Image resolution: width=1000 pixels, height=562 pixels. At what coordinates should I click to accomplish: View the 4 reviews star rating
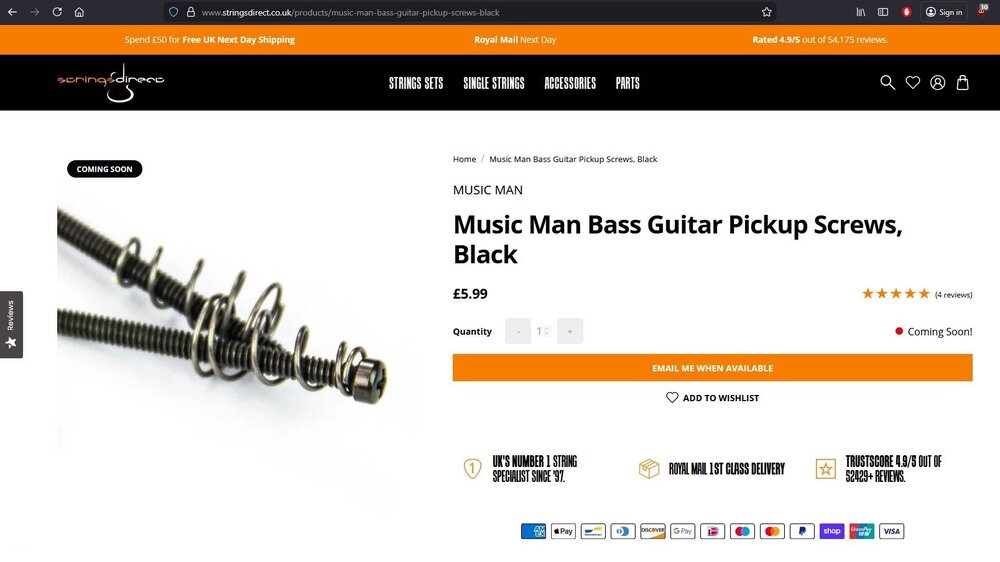(916, 294)
